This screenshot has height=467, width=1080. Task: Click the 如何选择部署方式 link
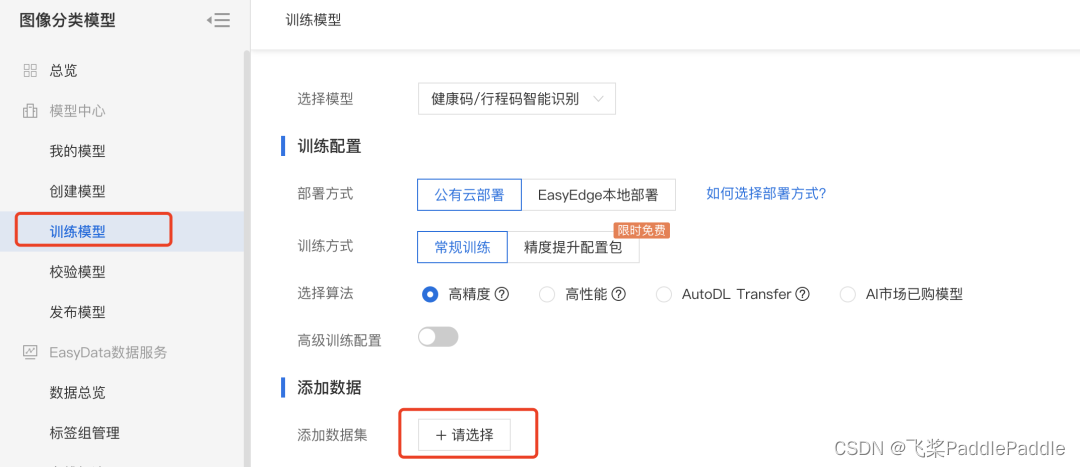click(x=766, y=193)
